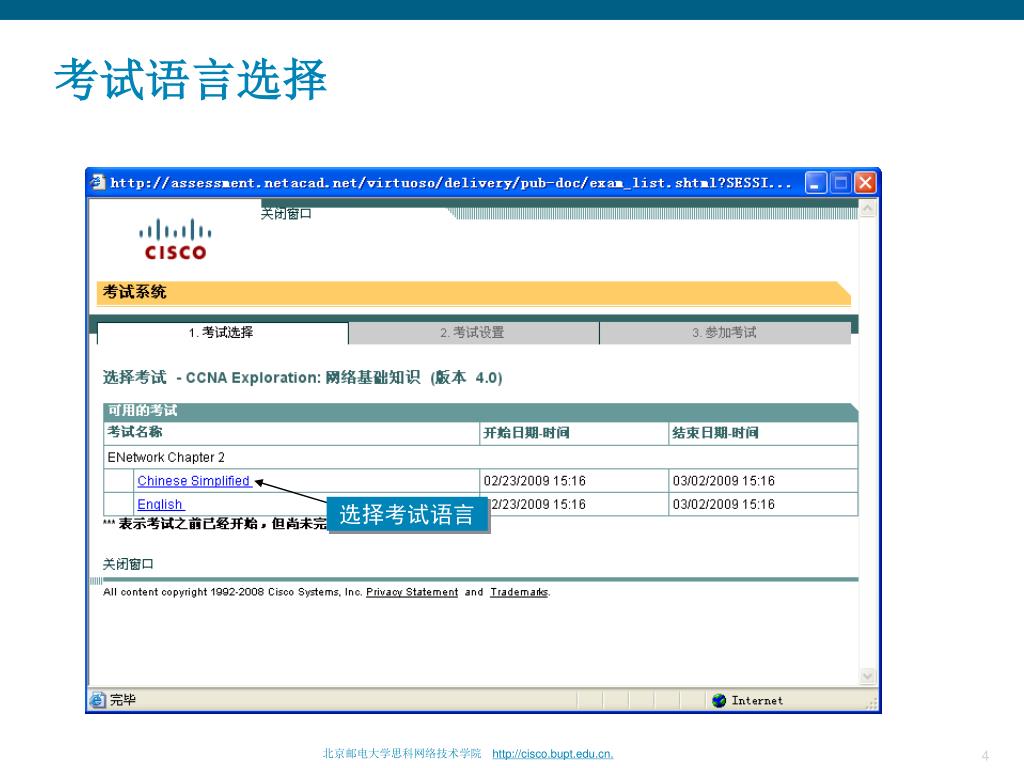Screen dimensions: 1024x768
Task: Click the ENetwork Chapter 2 row
Action: 480,457
